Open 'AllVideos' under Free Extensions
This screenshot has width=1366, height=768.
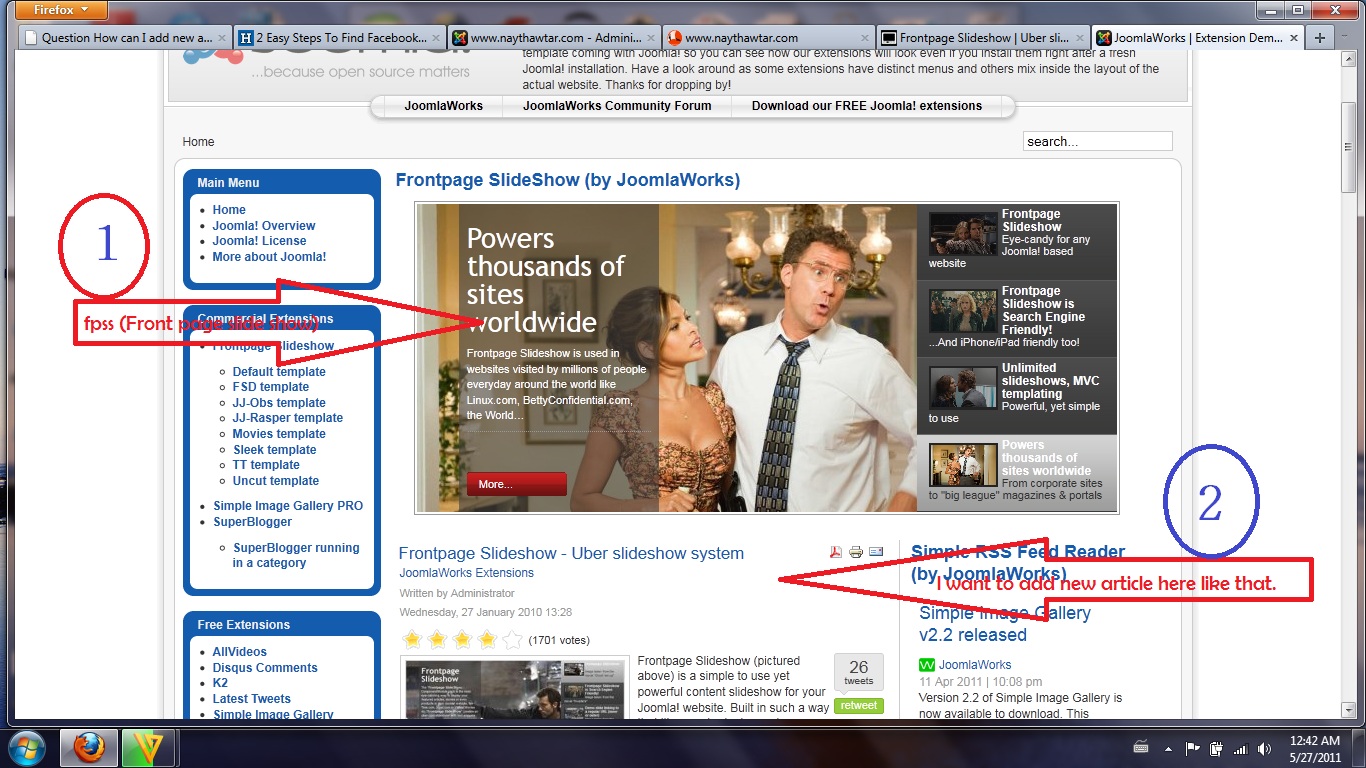point(240,652)
